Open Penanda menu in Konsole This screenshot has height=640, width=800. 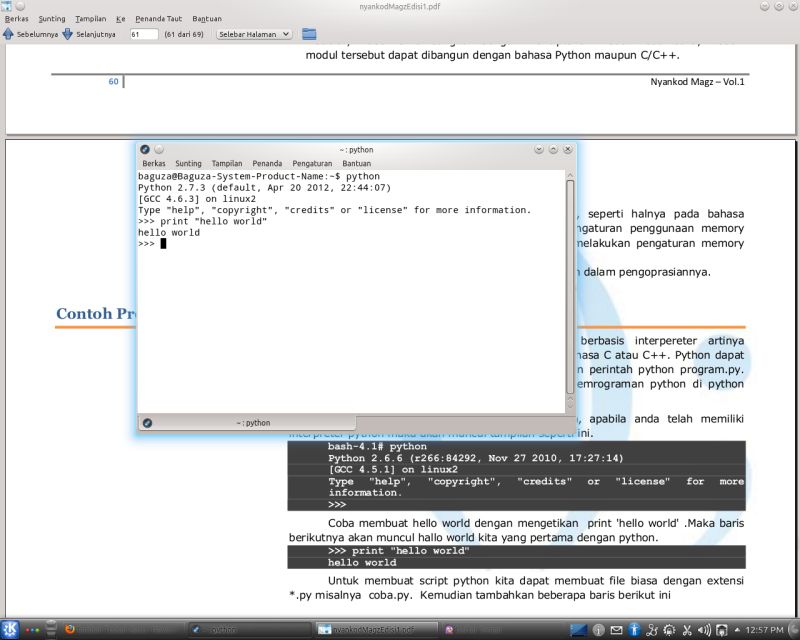point(267,163)
